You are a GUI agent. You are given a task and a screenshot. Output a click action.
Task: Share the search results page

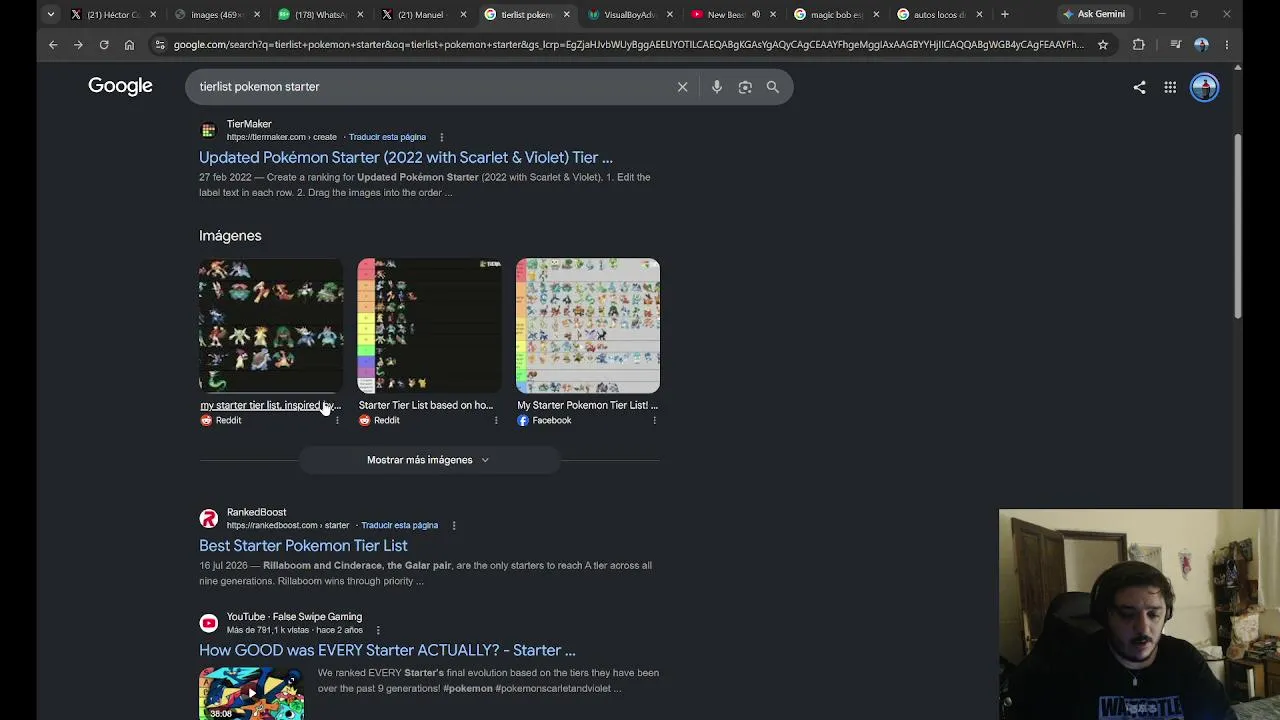(x=1139, y=87)
